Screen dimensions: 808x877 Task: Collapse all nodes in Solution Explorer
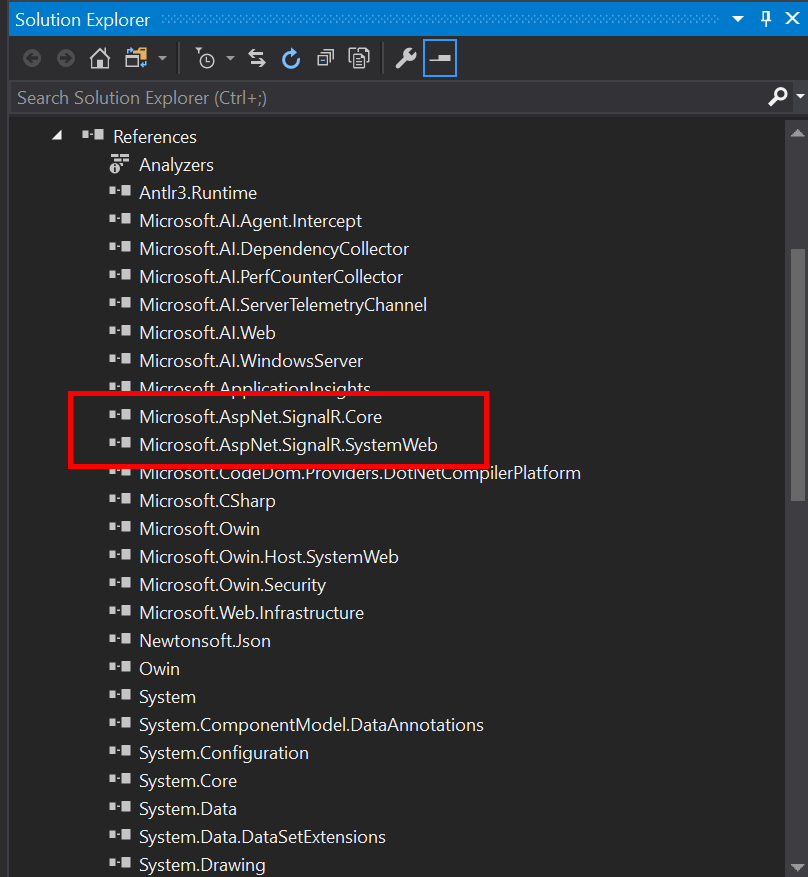325,58
